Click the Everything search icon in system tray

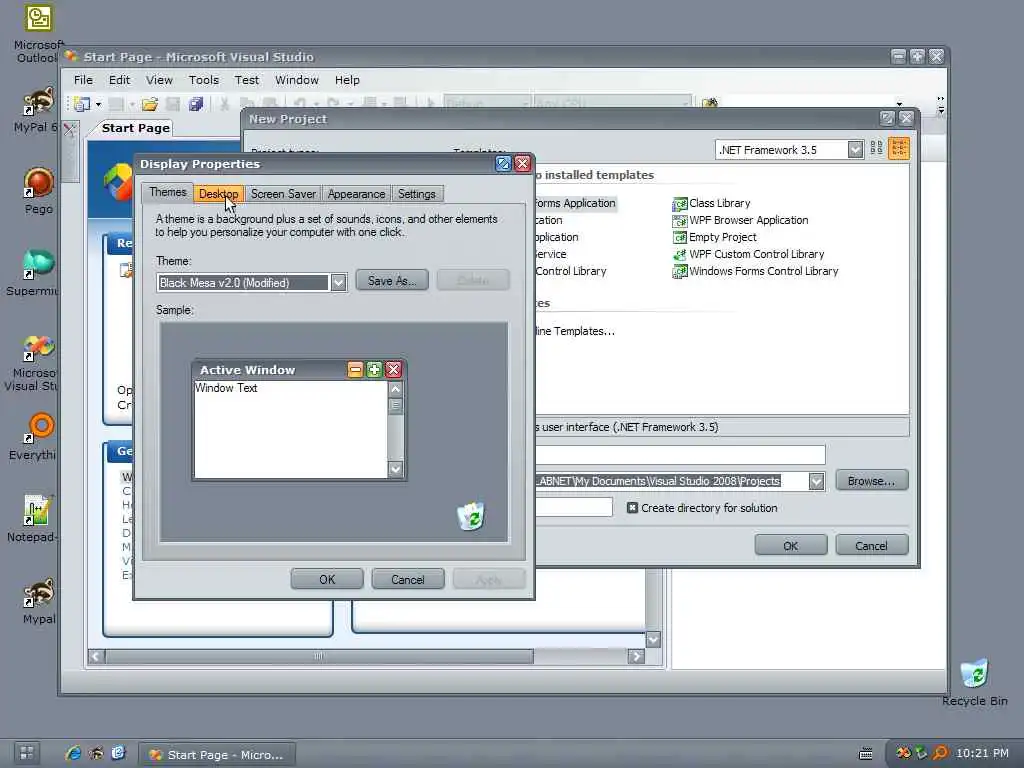click(x=940, y=753)
